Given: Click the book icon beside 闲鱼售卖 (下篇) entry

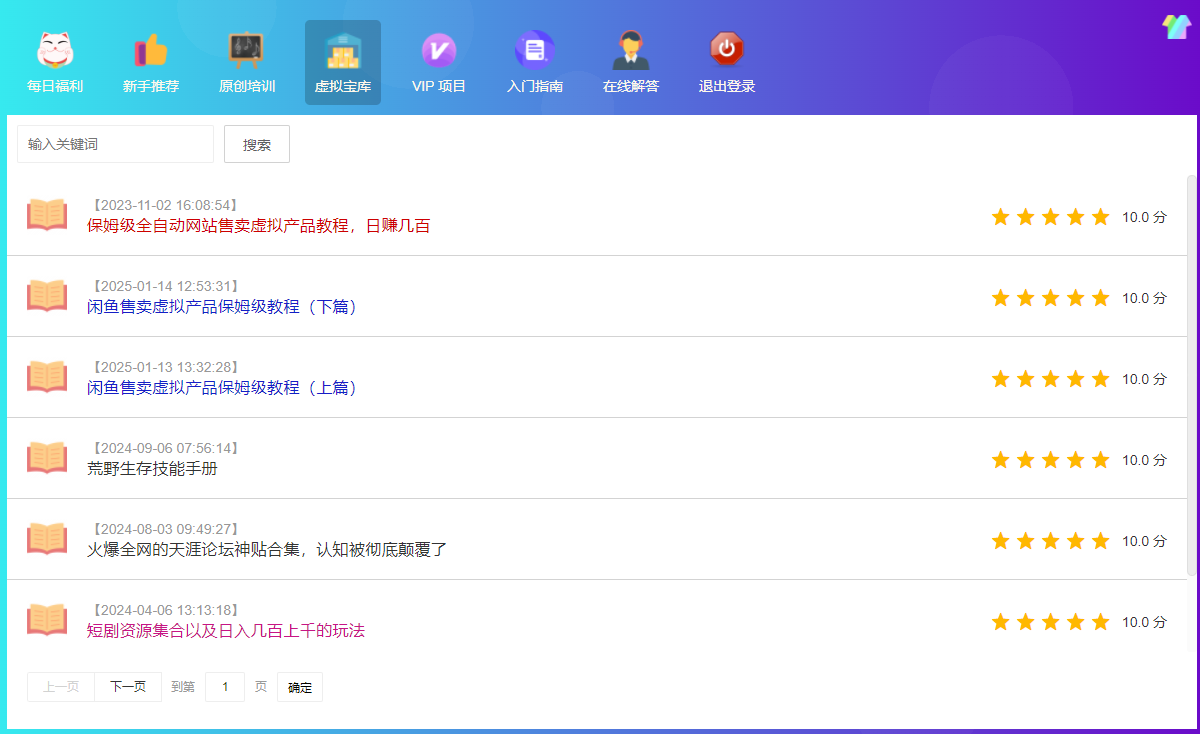Looking at the screenshot, I should click(47, 296).
